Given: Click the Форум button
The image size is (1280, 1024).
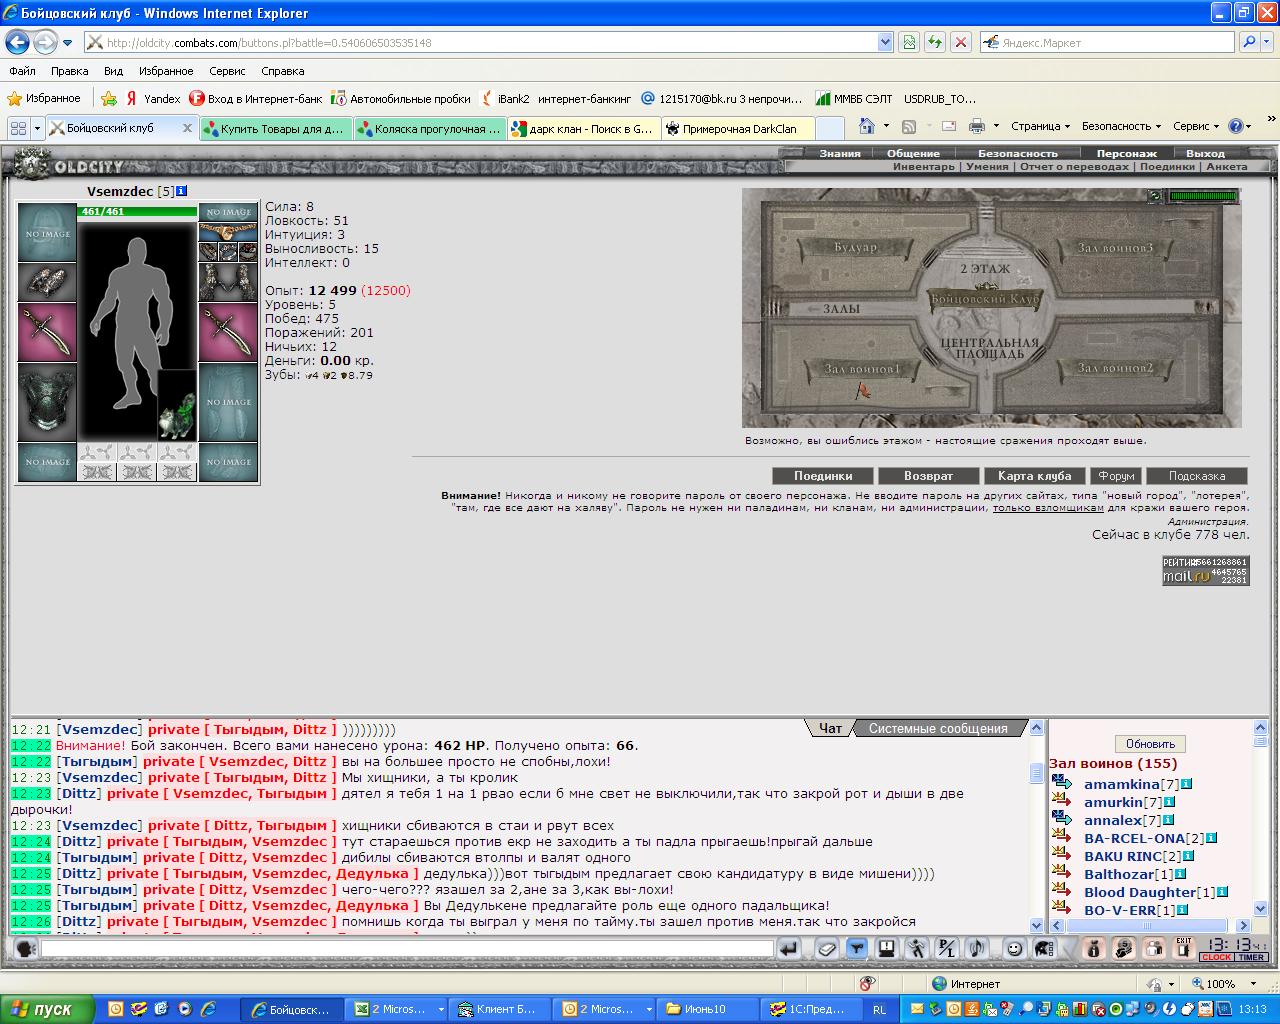Looking at the screenshot, I should [1116, 476].
